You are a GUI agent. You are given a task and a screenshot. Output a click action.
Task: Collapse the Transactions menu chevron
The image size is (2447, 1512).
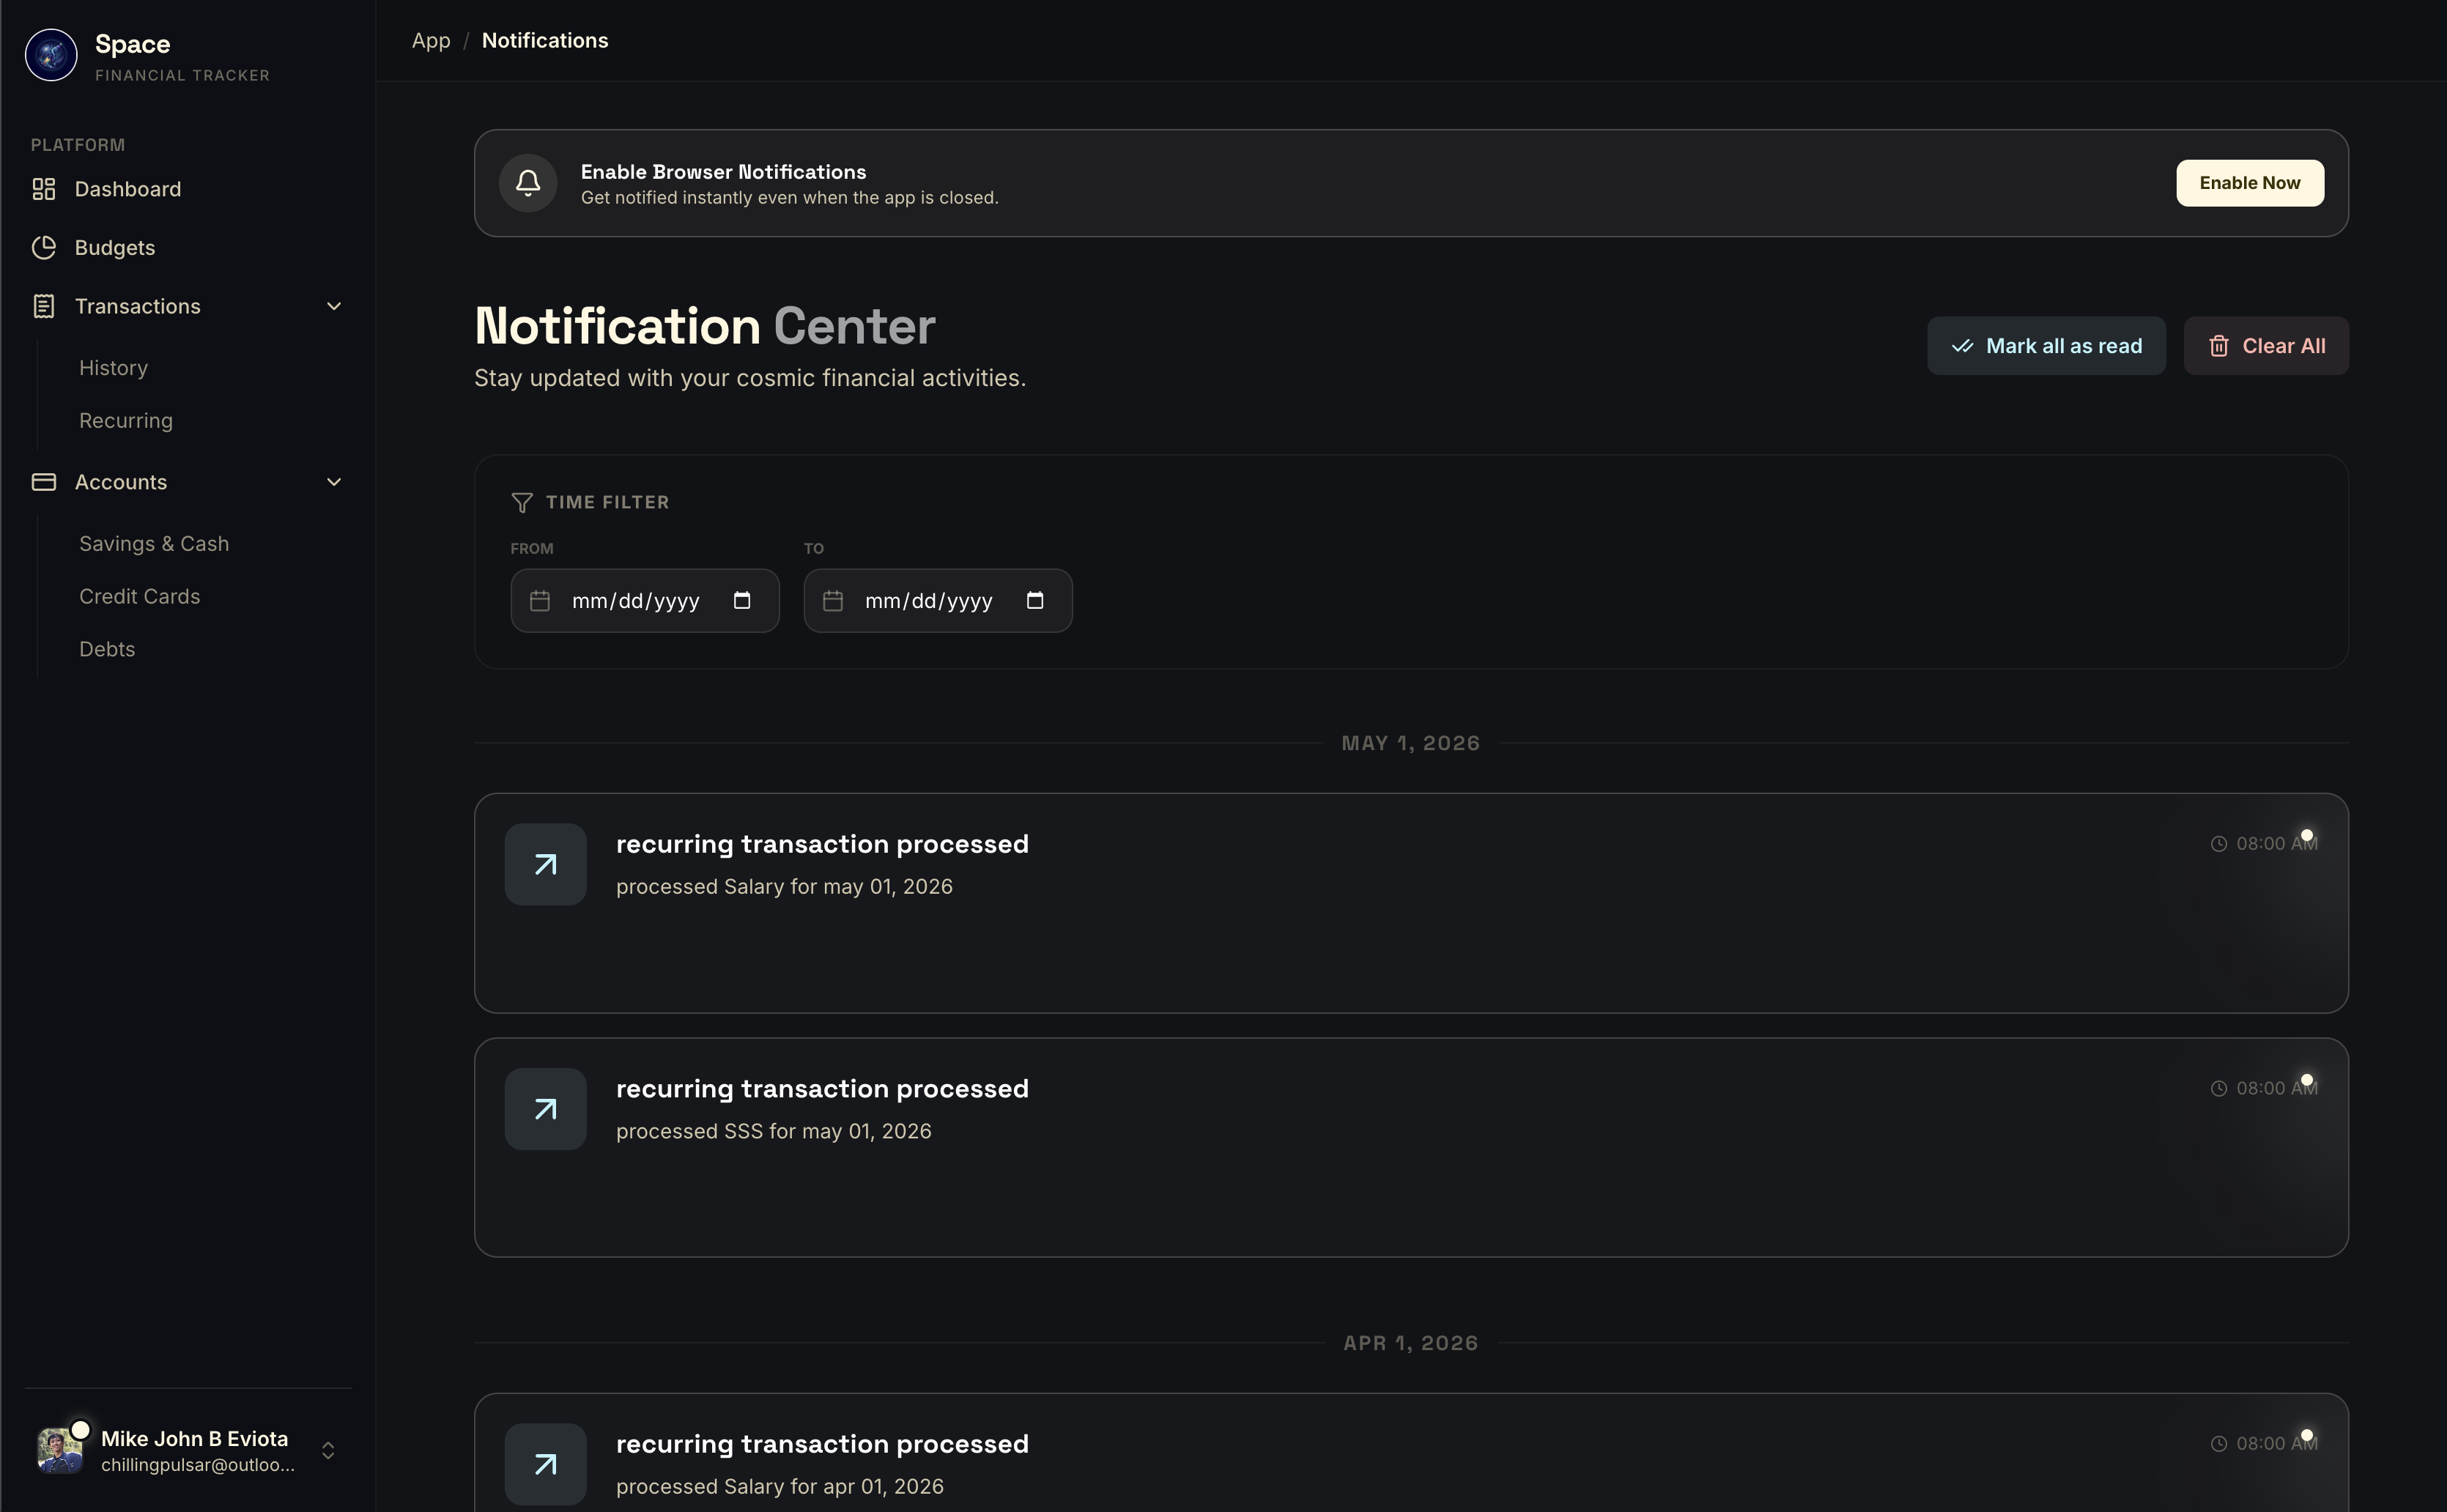pos(334,306)
